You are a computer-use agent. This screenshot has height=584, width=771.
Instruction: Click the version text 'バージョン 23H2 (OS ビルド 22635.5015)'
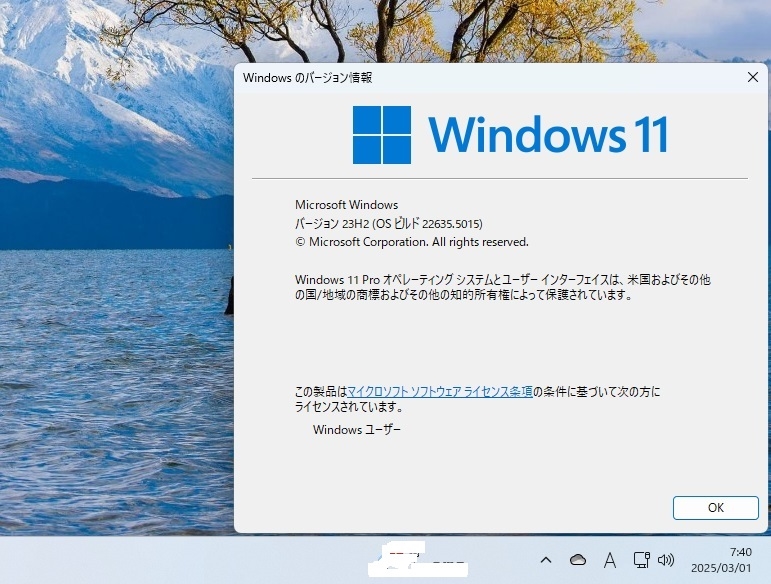(x=388, y=224)
